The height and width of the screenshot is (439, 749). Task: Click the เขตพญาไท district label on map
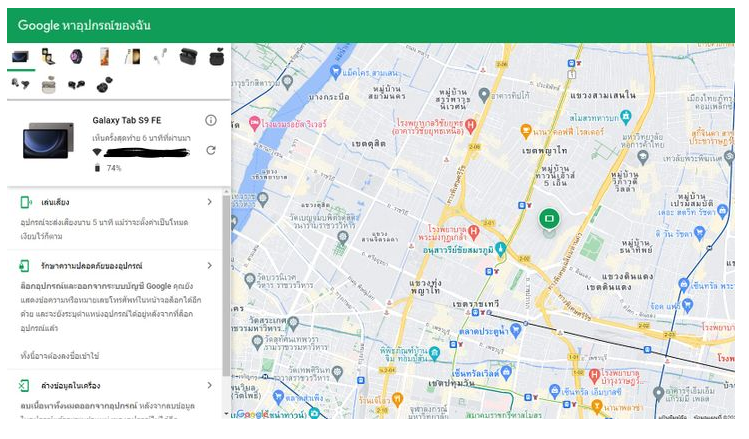coord(545,150)
